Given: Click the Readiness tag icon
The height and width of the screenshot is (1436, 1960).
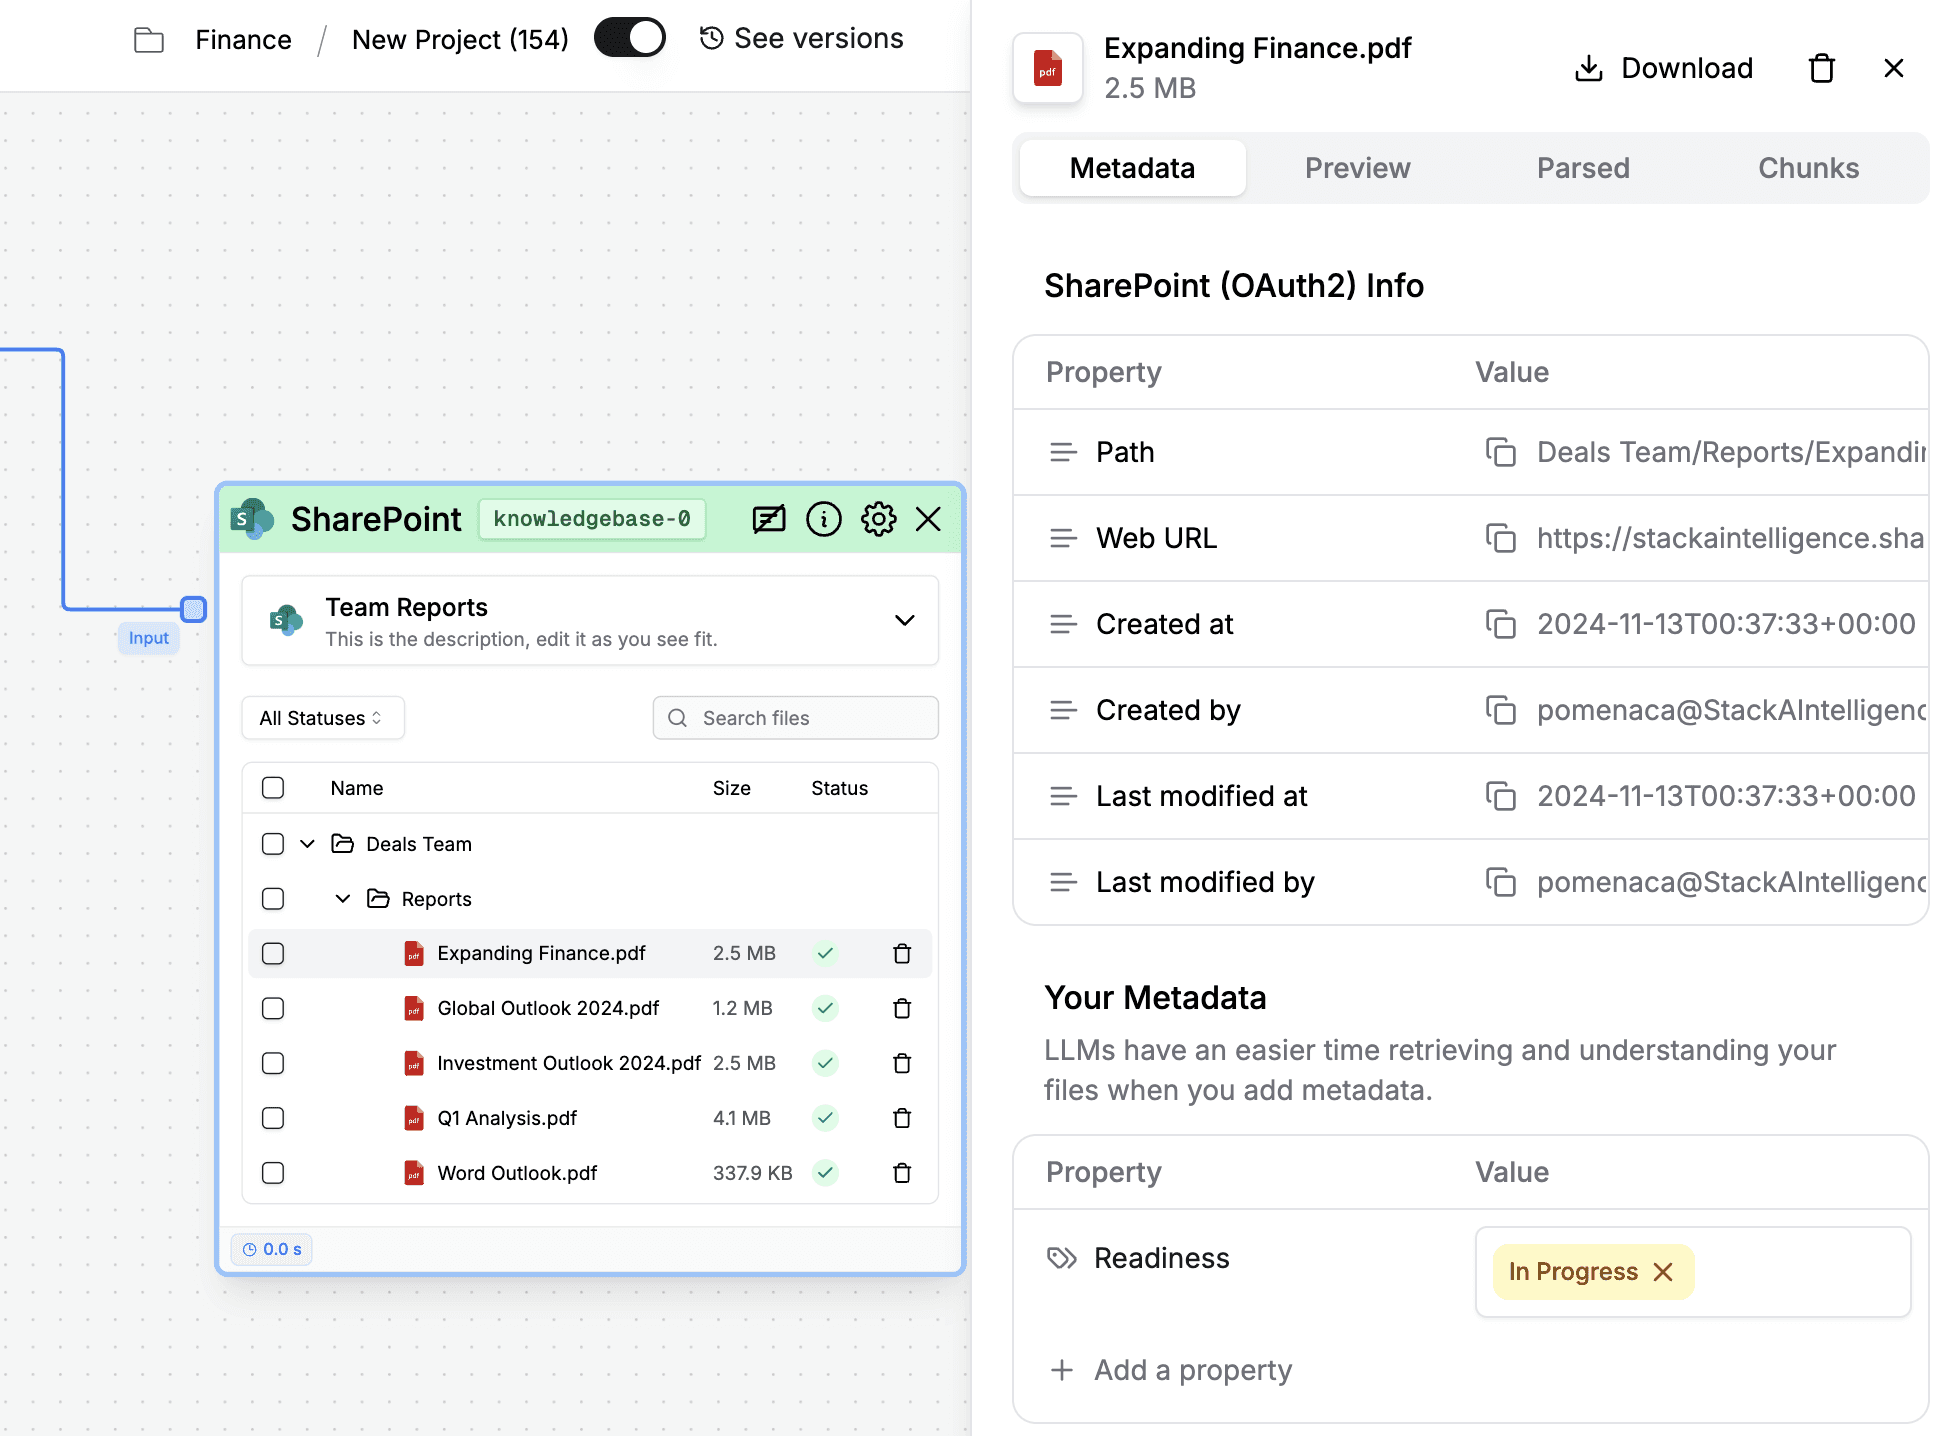Looking at the screenshot, I should tap(1062, 1258).
